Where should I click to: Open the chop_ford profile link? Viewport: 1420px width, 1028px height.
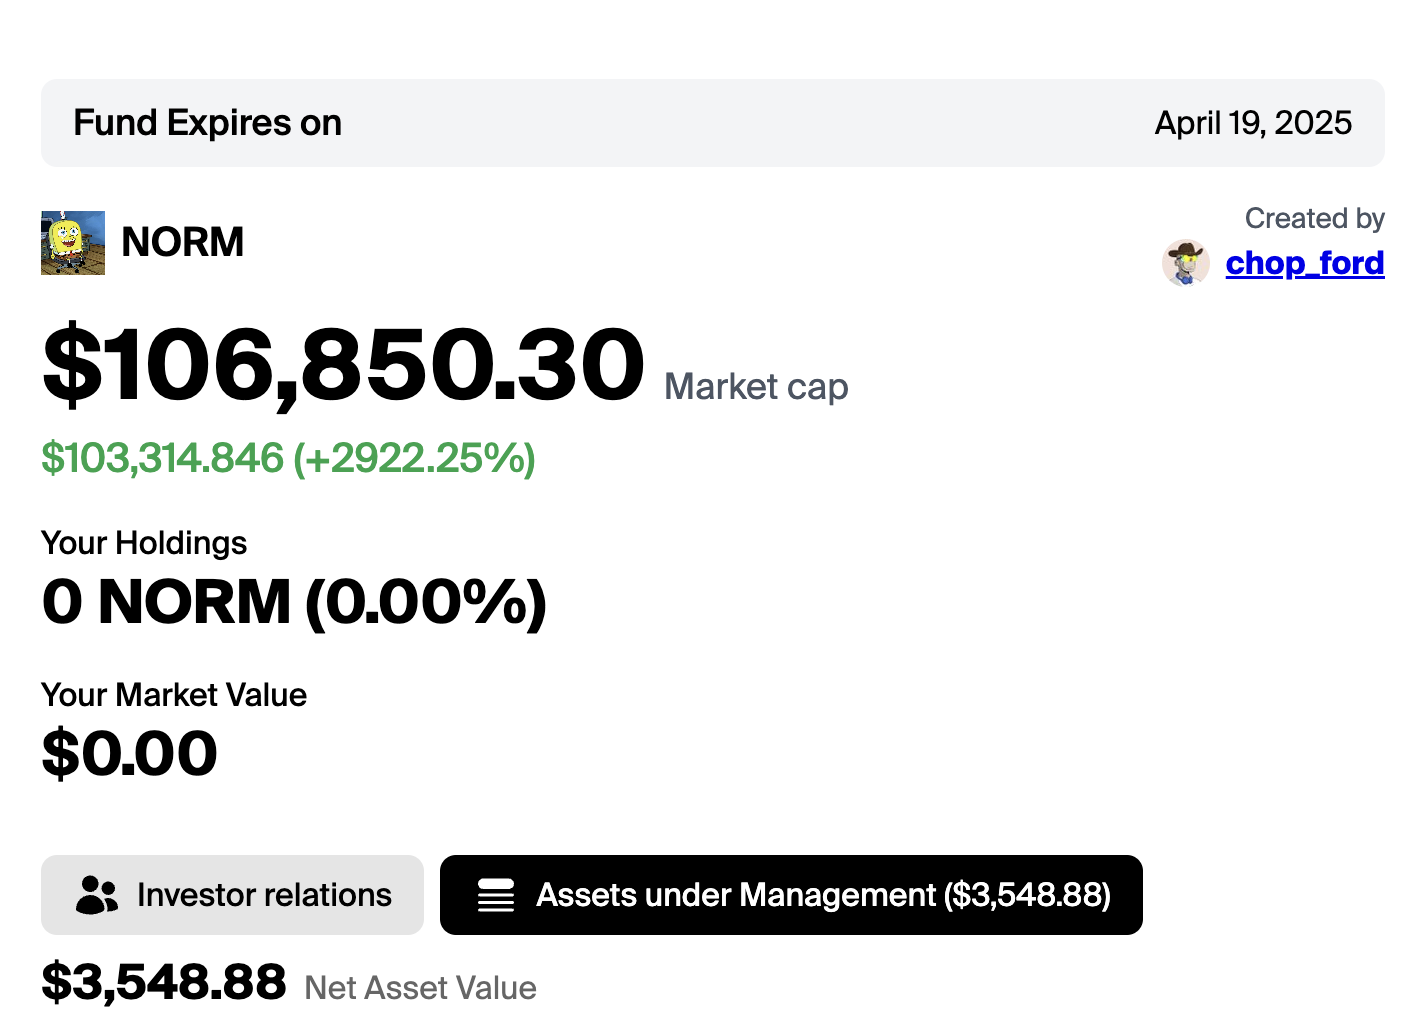click(1305, 263)
